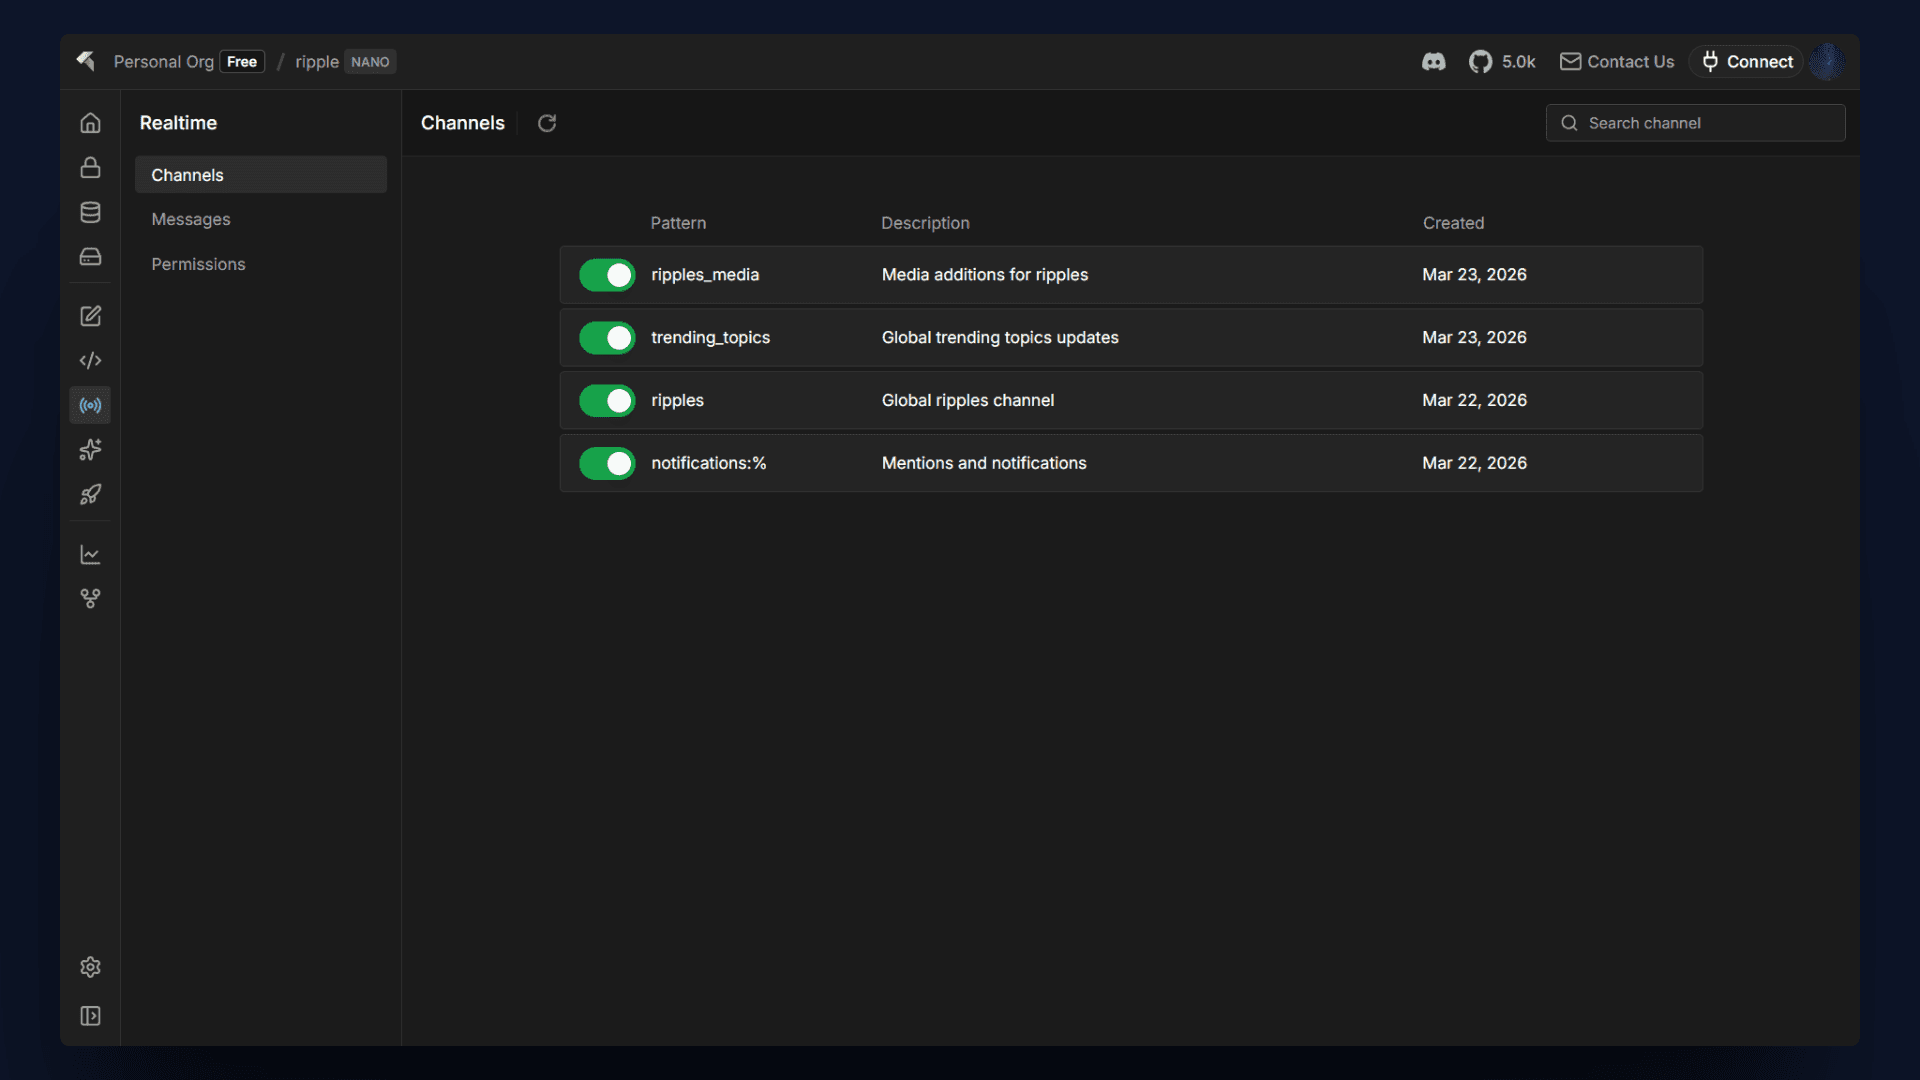1920x1080 pixels.
Task: Click the Connect button
Action: [x=1746, y=62]
